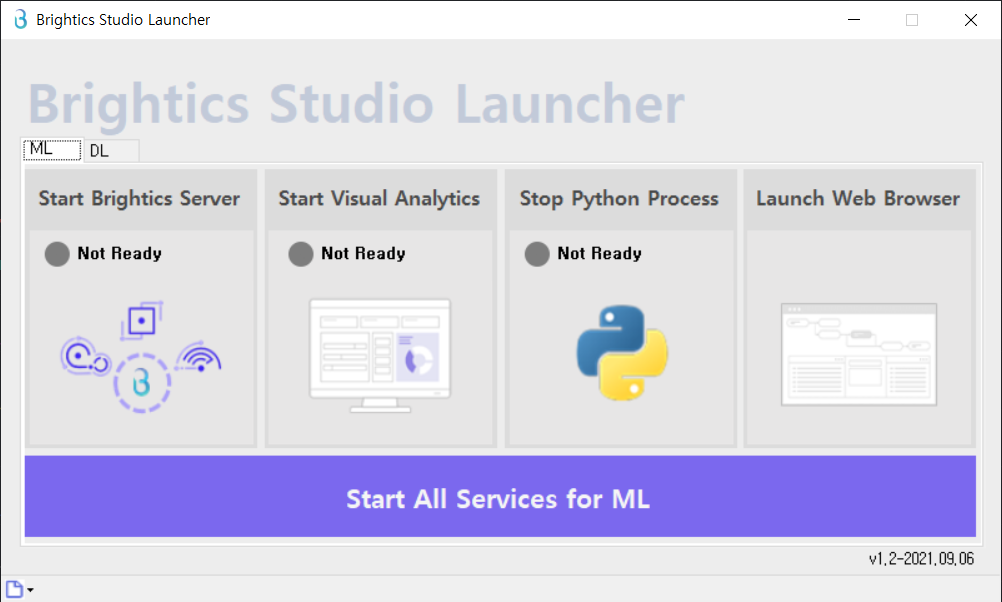
Task: Close the Brightics Studio Launcher window
Action: (x=971, y=20)
